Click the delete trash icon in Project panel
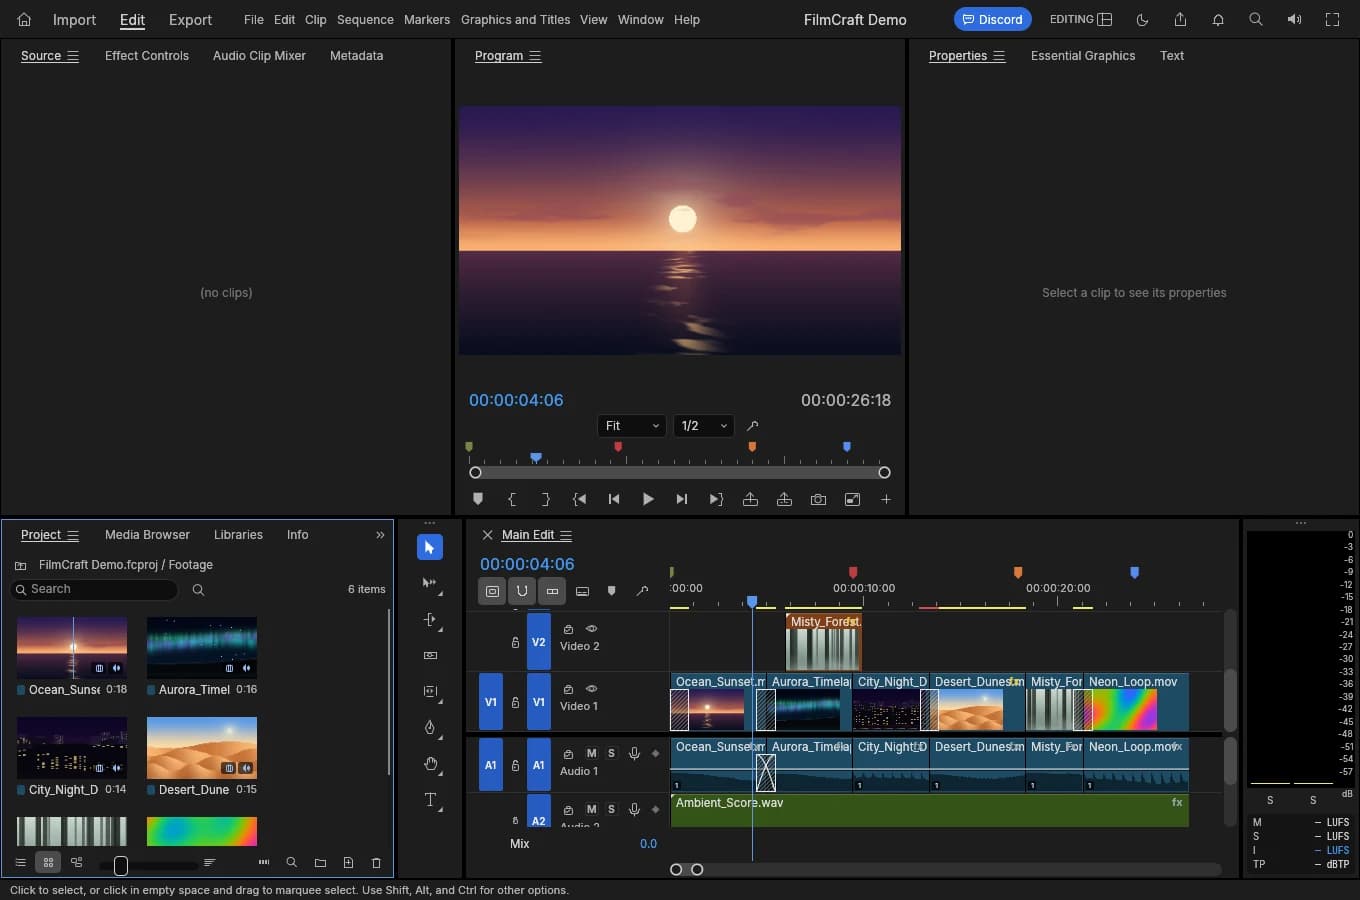 pyautogui.click(x=376, y=862)
